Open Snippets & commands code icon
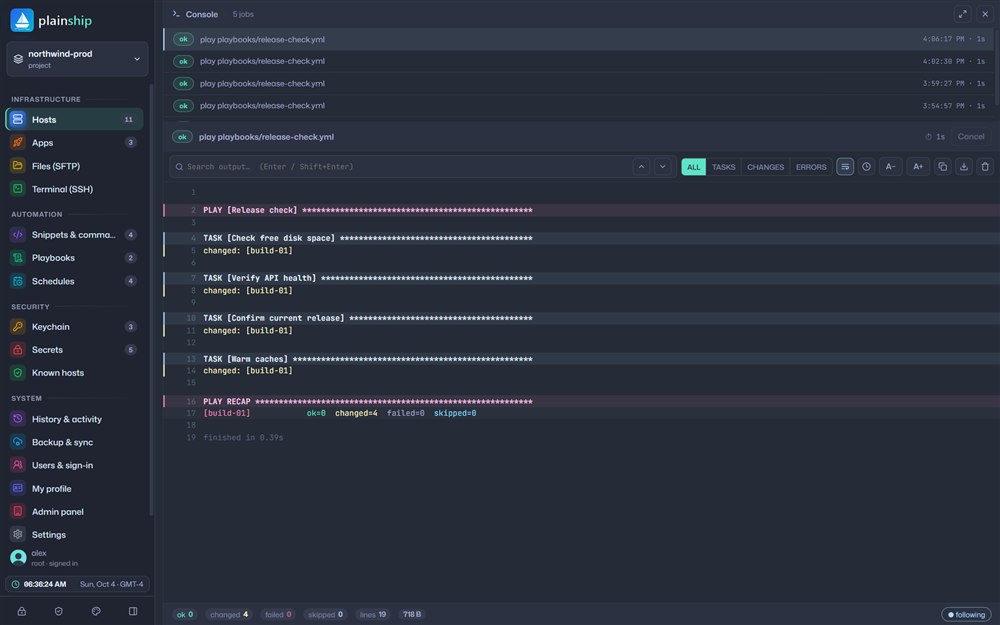The image size is (1000, 625). [18, 235]
